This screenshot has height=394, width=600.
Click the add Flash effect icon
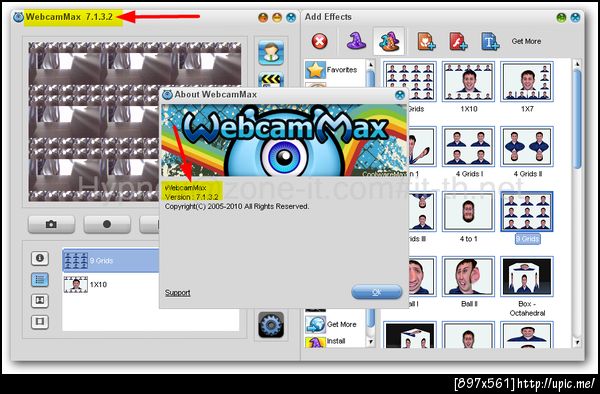click(x=458, y=41)
